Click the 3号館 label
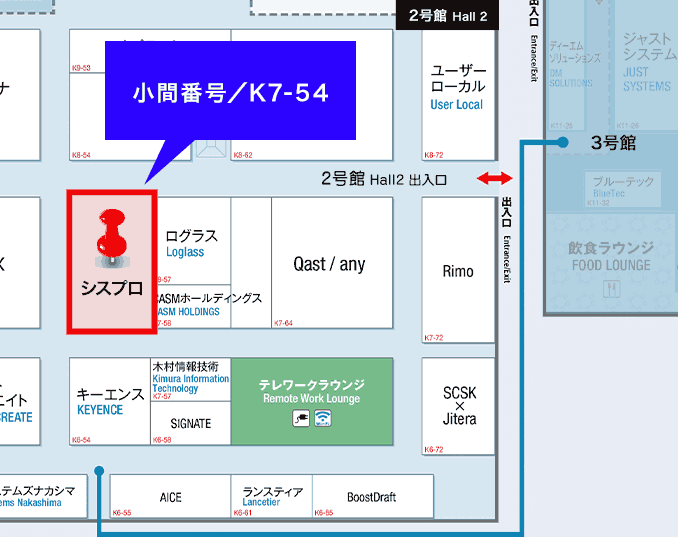The width and height of the screenshot is (678, 537). point(613,143)
